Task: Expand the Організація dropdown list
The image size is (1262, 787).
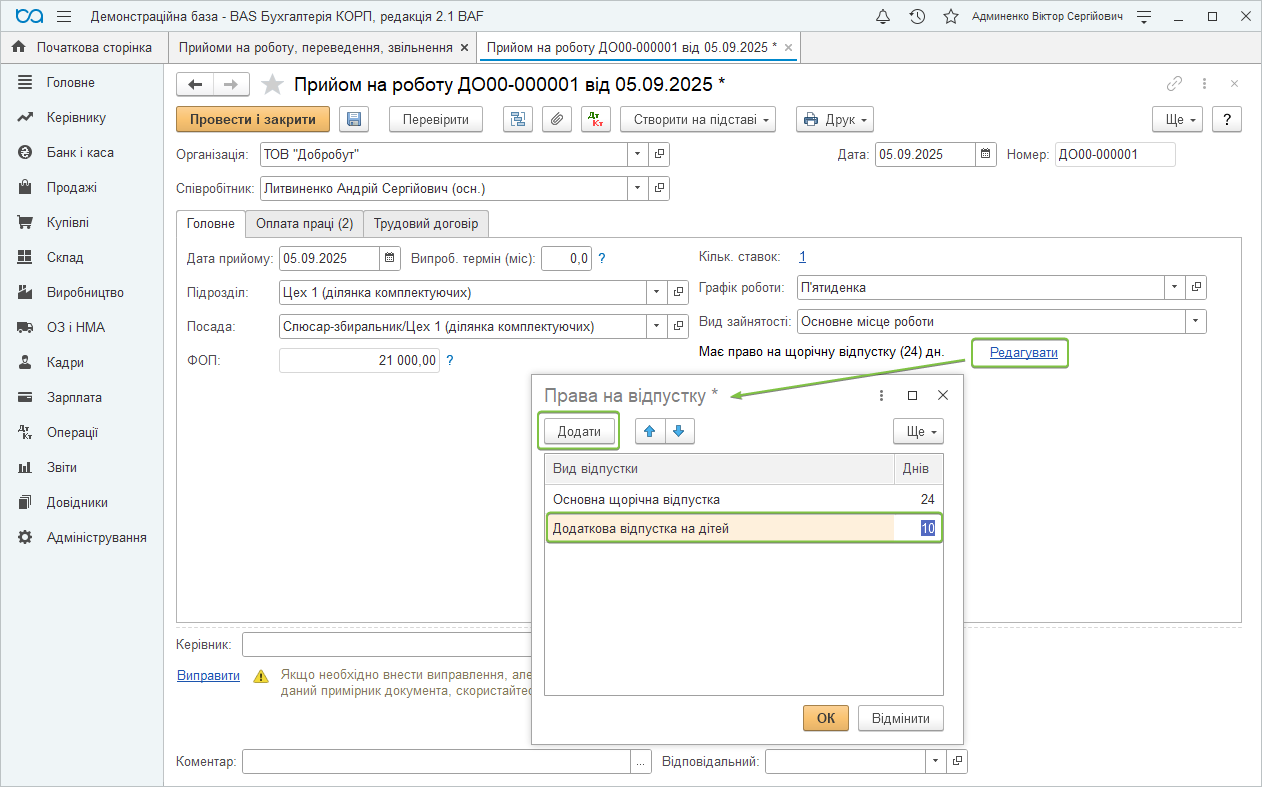Action: tap(638, 155)
